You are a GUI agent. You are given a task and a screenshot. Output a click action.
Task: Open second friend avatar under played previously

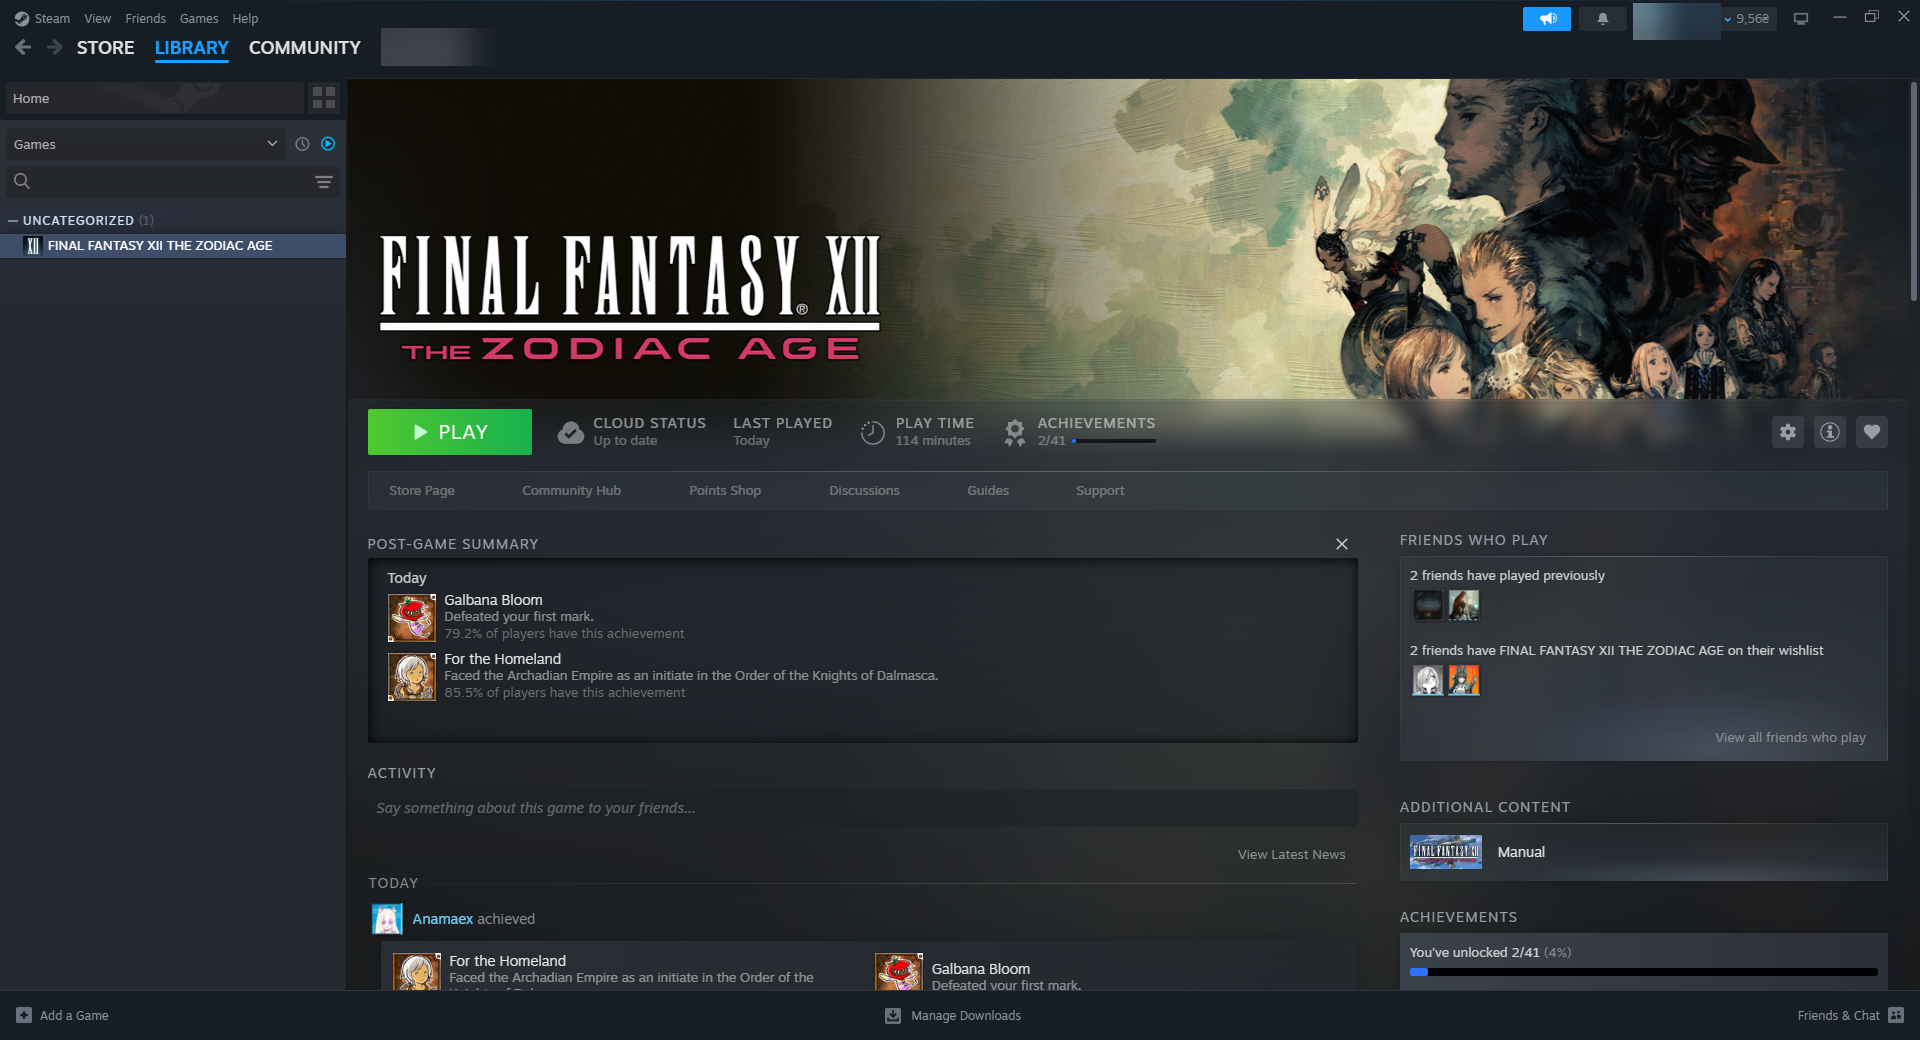pyautogui.click(x=1464, y=605)
